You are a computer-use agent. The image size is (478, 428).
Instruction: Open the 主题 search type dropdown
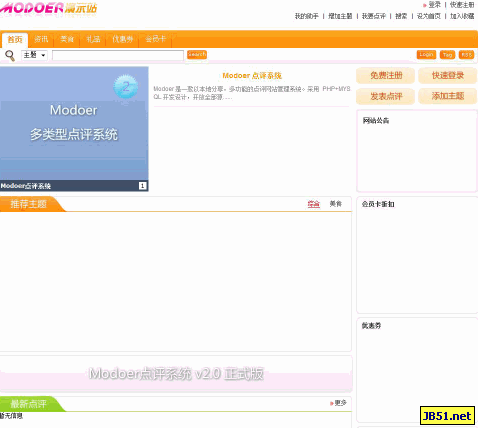[34, 55]
